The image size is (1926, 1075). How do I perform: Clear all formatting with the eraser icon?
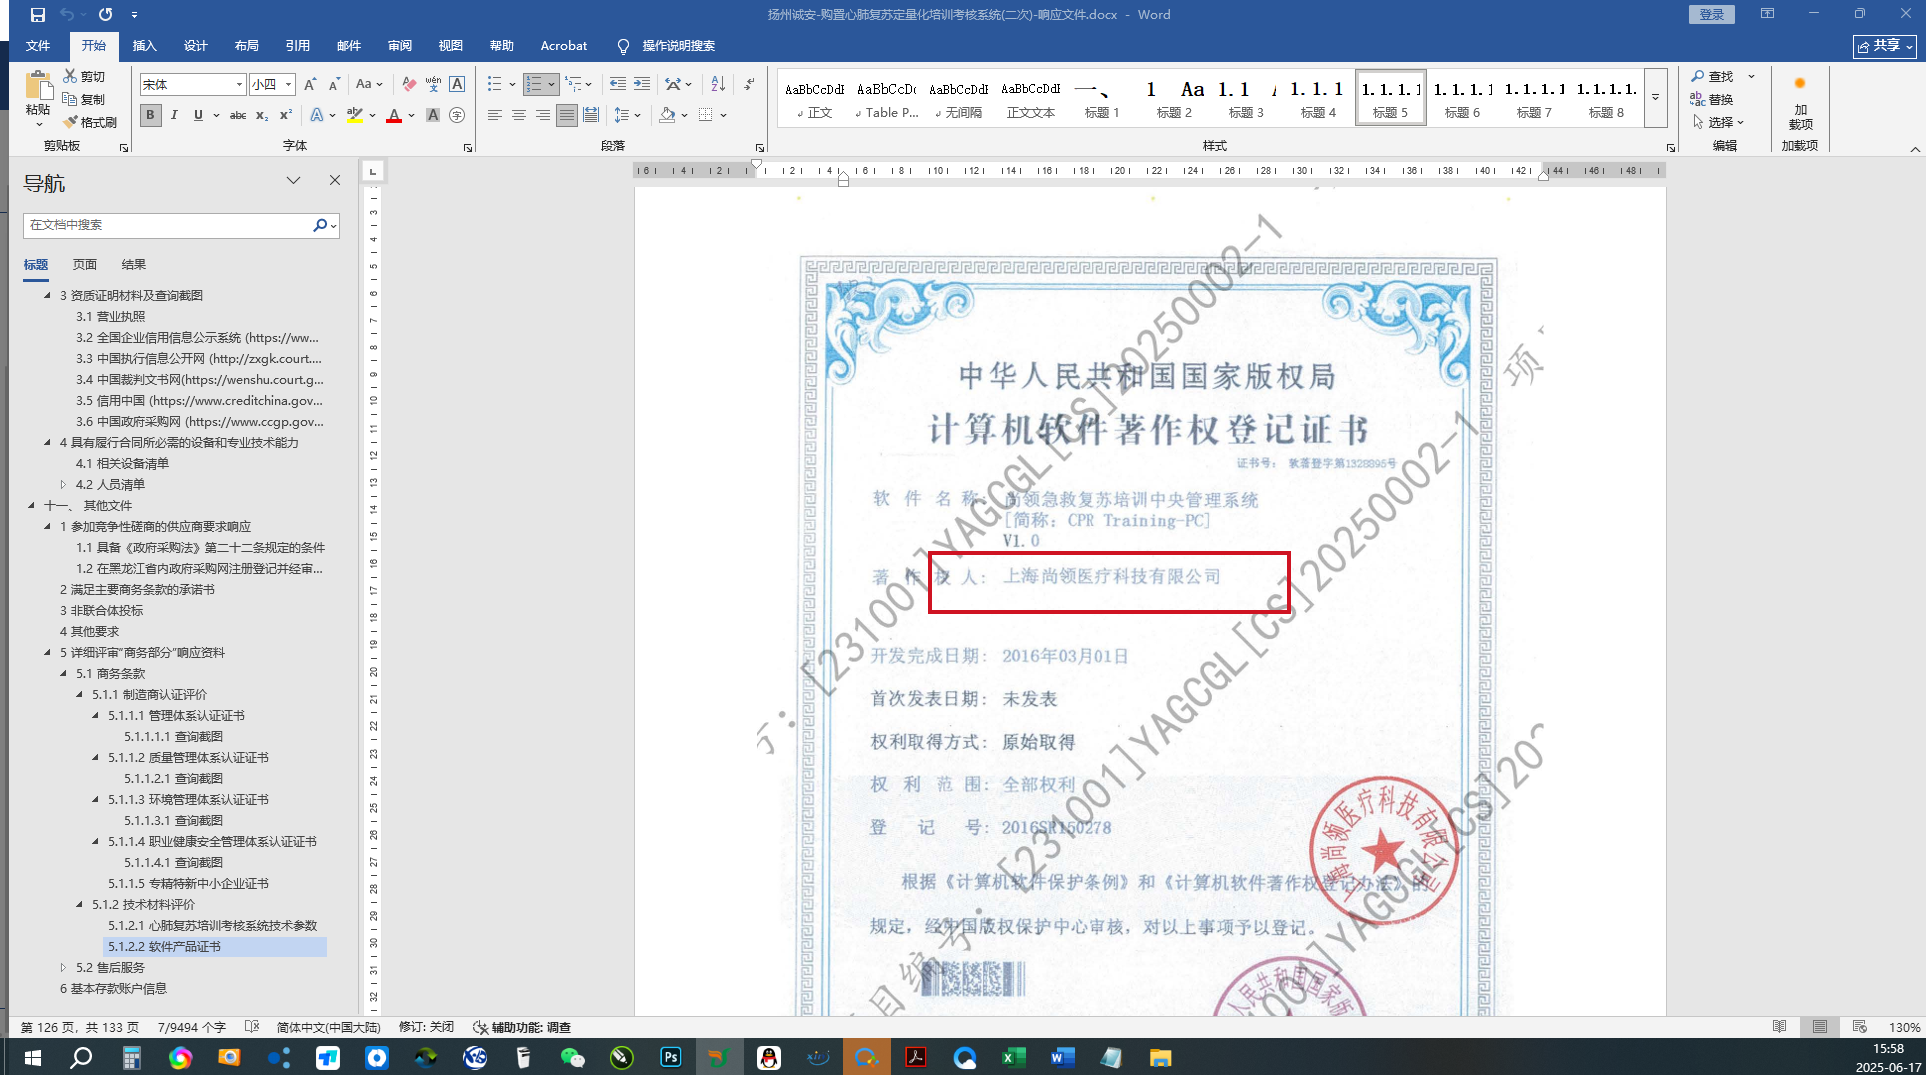point(409,84)
